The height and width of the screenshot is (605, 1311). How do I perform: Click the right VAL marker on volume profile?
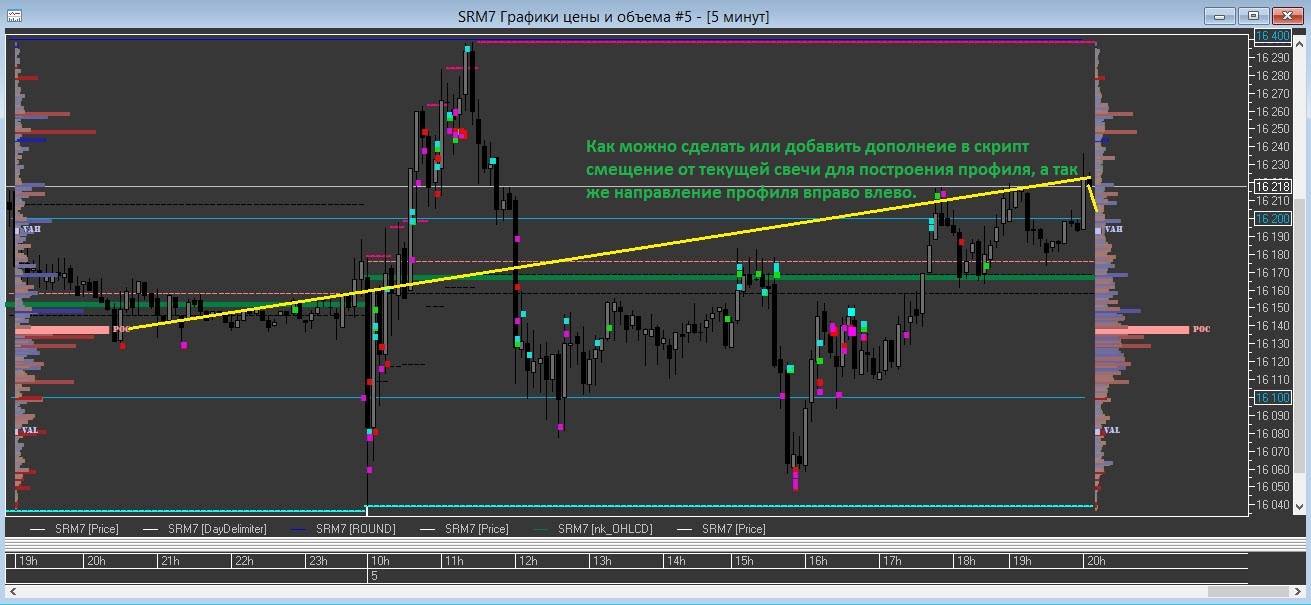[1111, 430]
